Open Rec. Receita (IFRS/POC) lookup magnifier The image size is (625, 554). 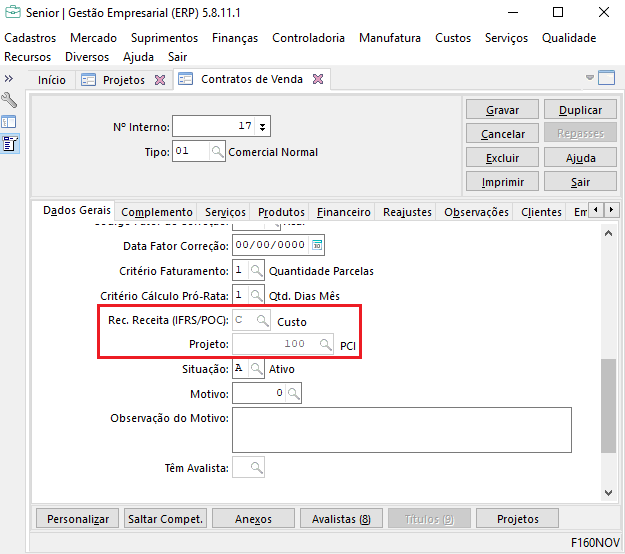[x=262, y=320]
